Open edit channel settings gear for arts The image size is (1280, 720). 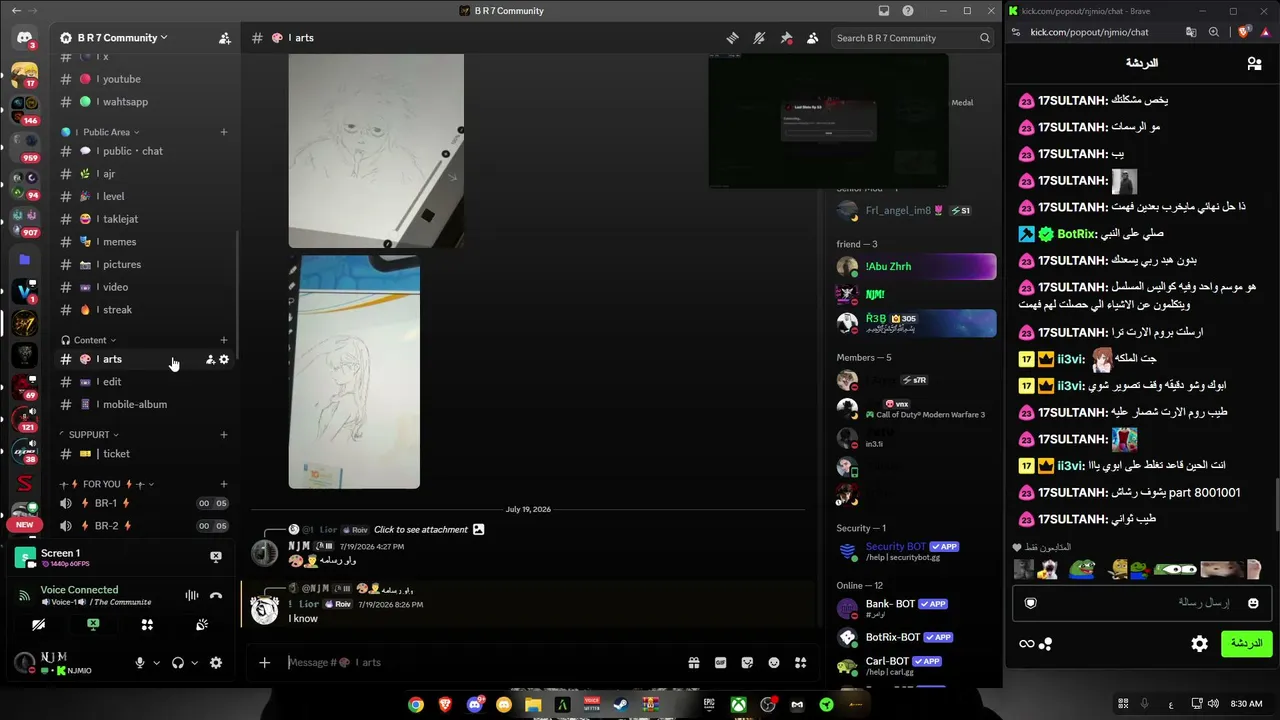click(x=224, y=359)
